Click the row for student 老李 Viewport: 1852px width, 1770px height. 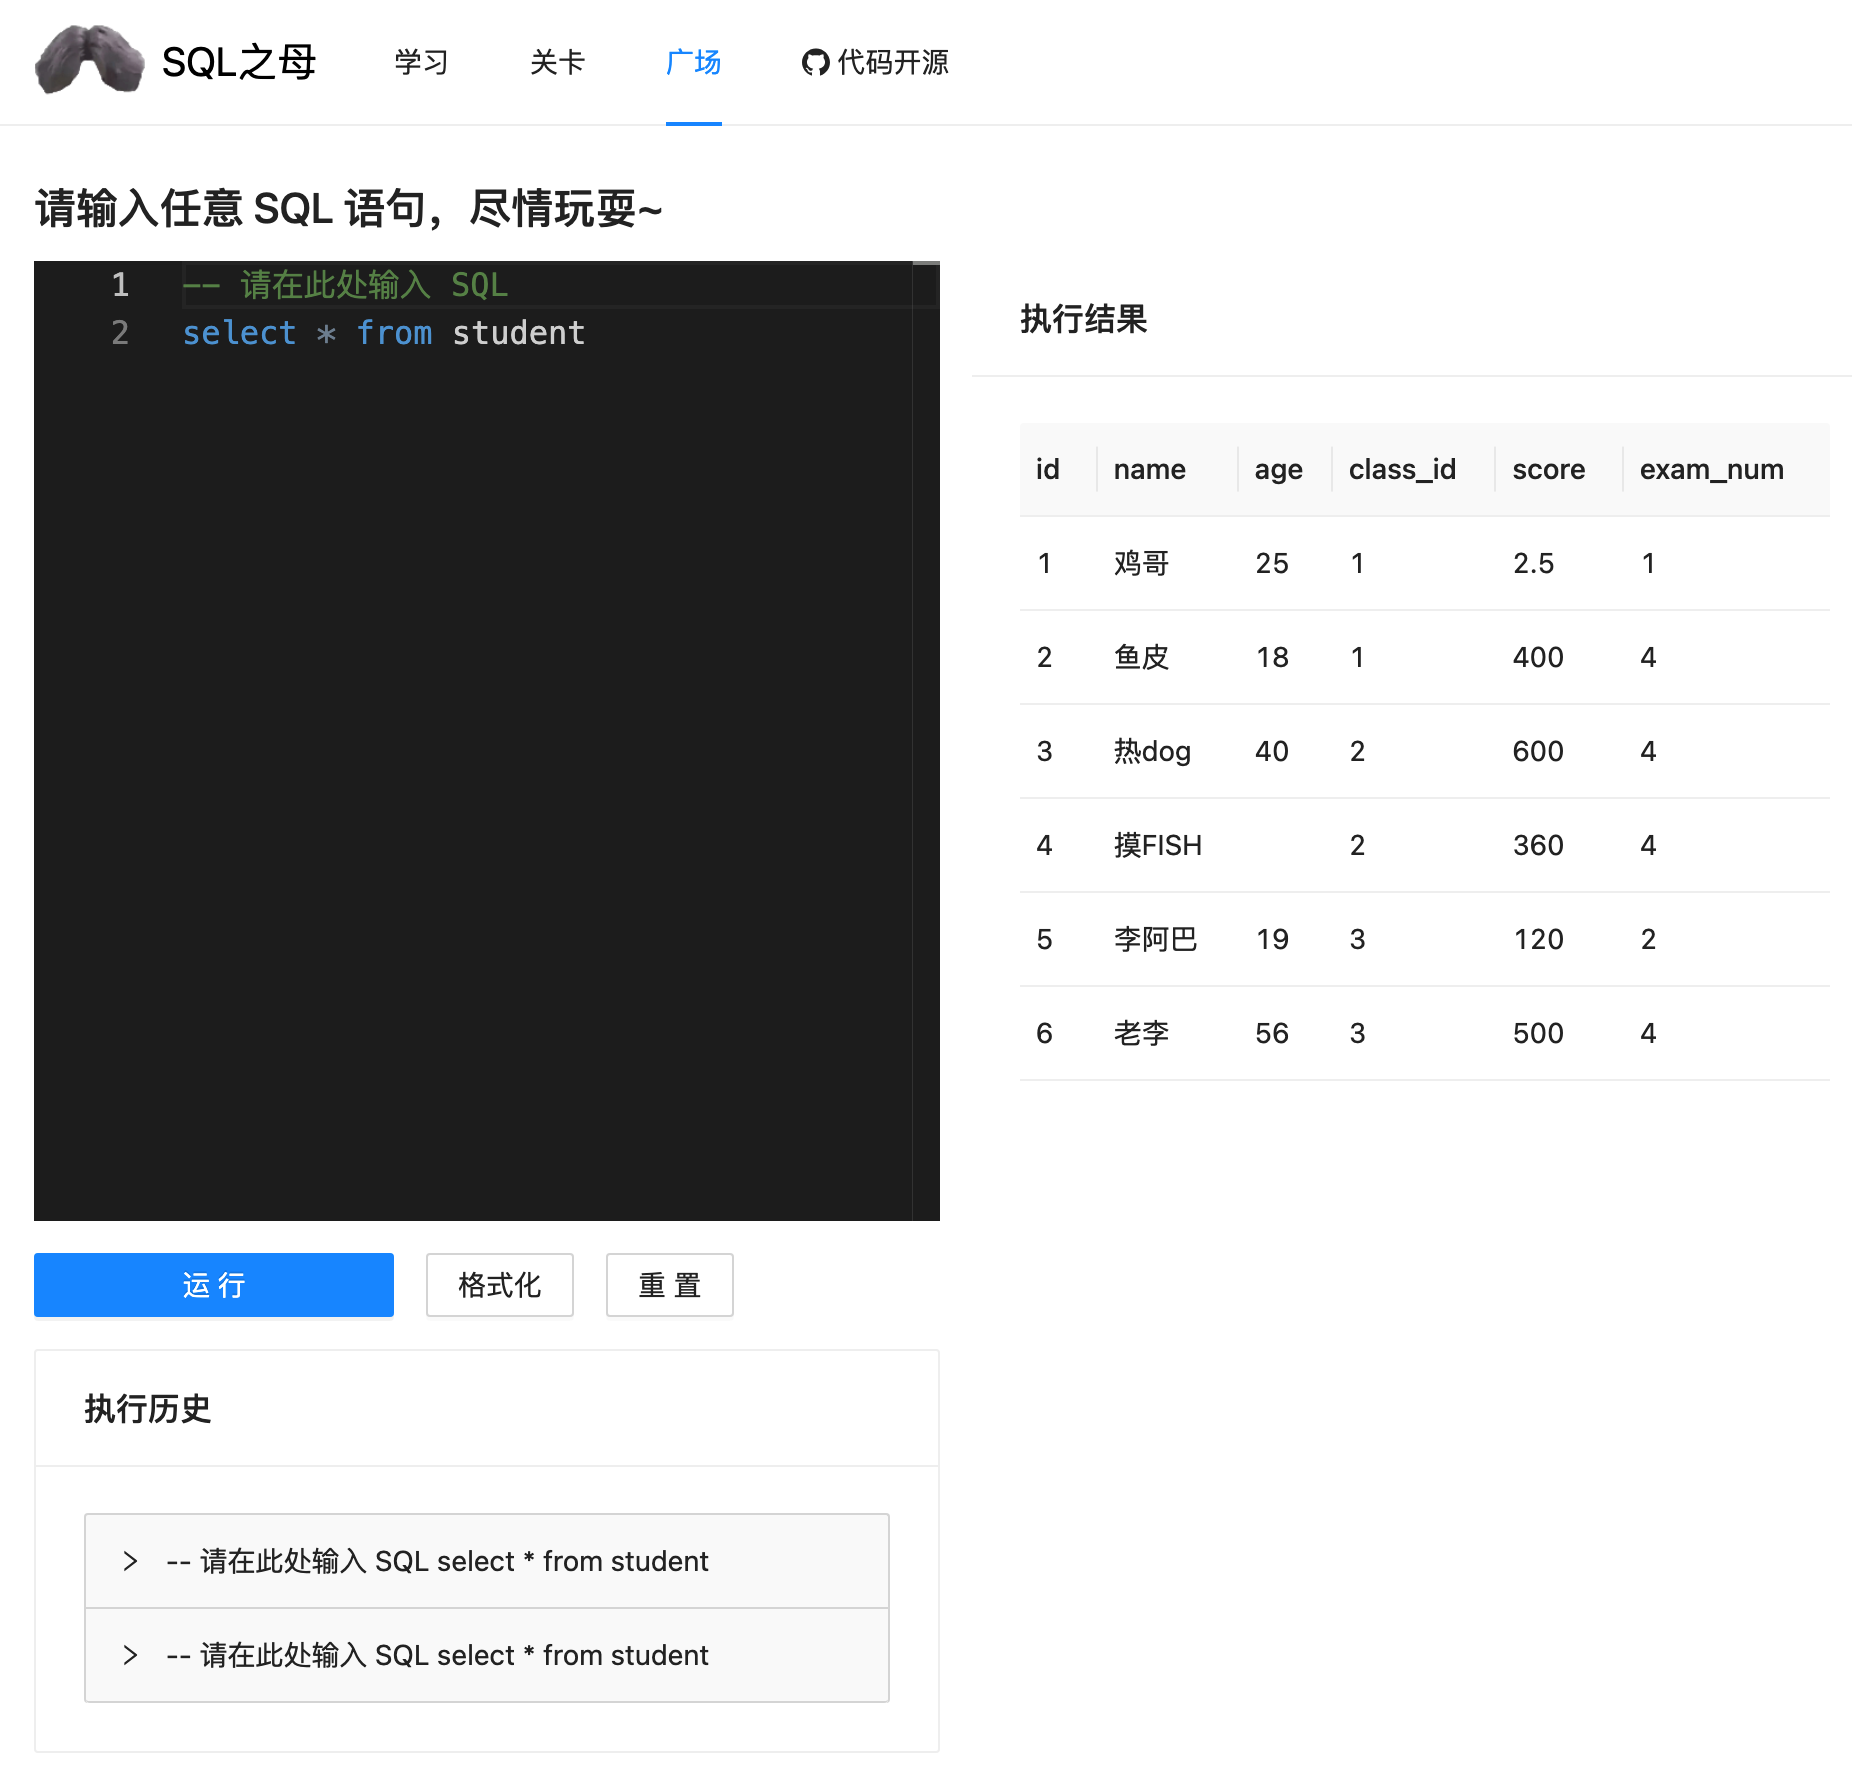[1400, 1033]
